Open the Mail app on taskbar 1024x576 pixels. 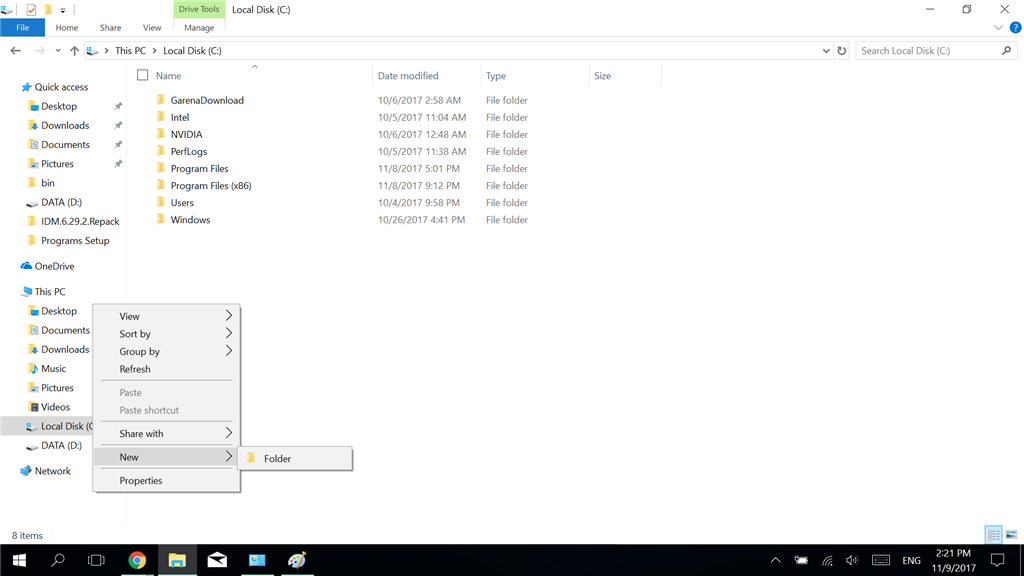point(217,560)
